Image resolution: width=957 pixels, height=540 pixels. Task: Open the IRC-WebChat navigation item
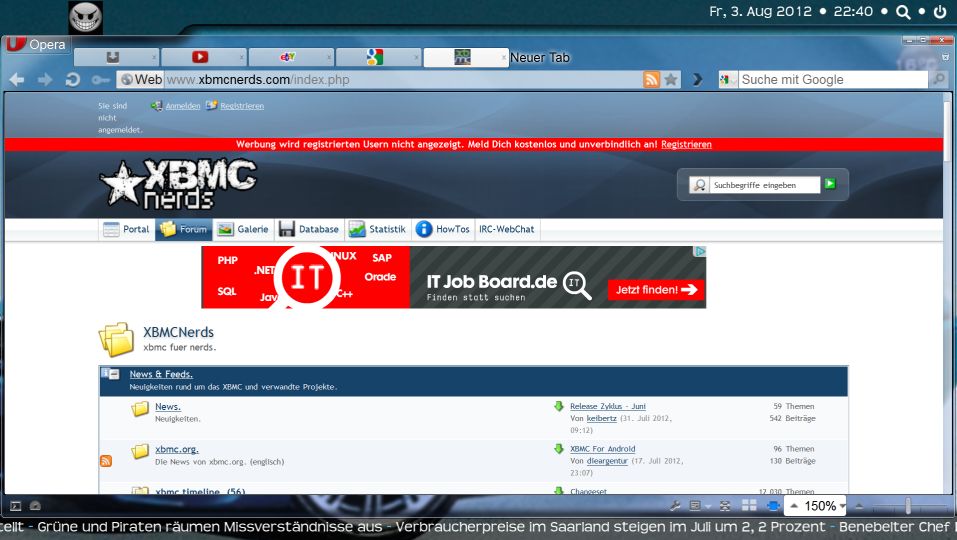507,229
